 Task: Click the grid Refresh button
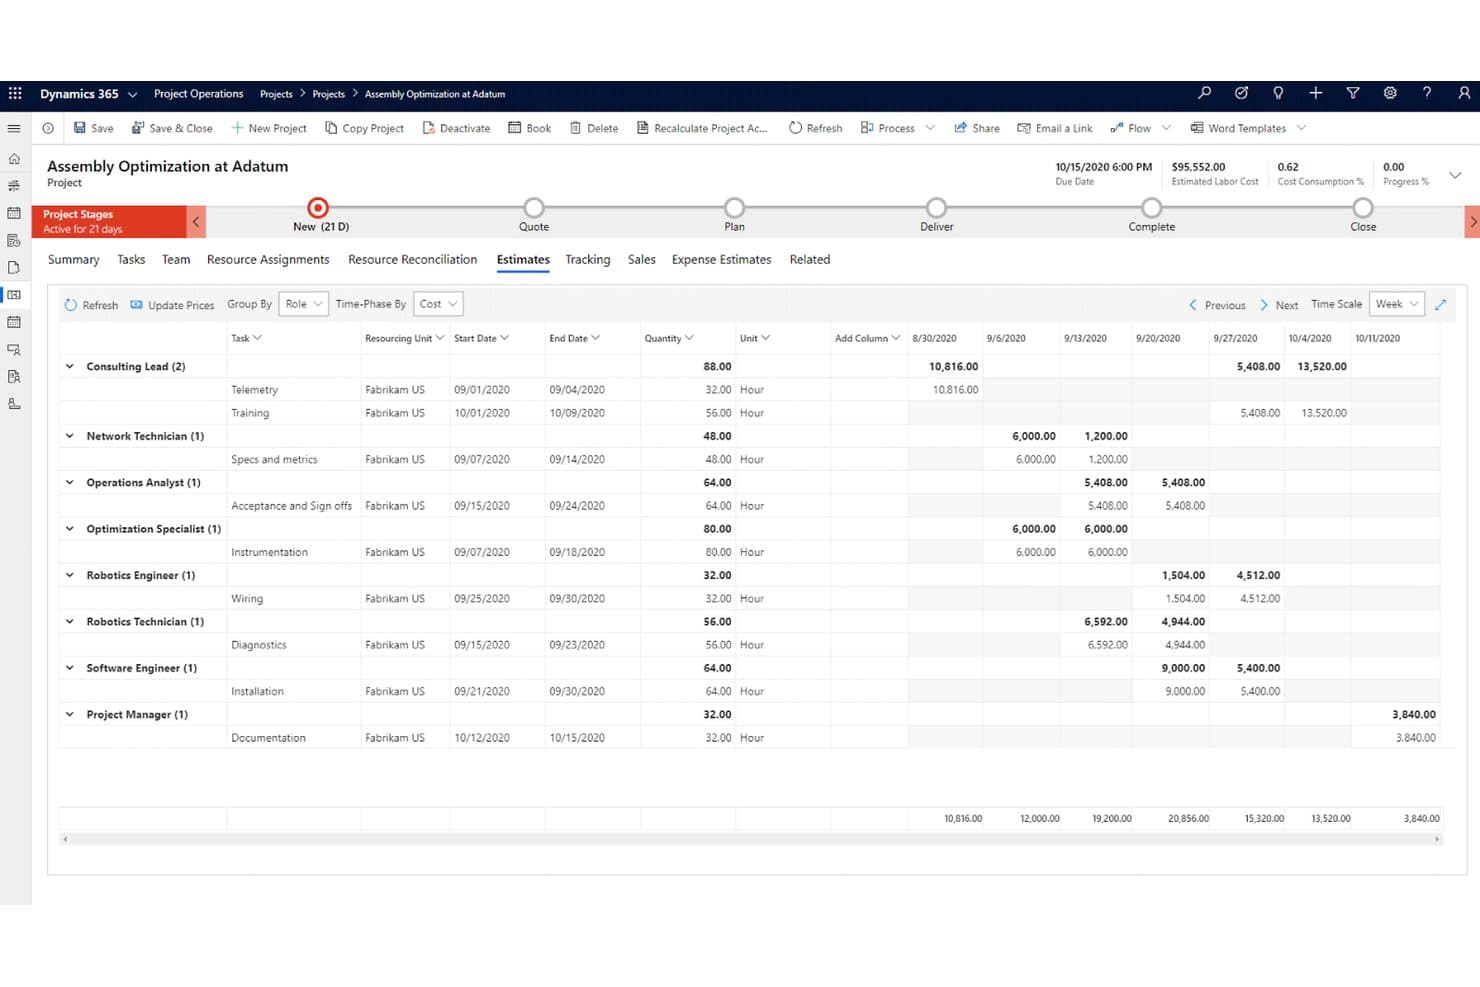coord(91,305)
